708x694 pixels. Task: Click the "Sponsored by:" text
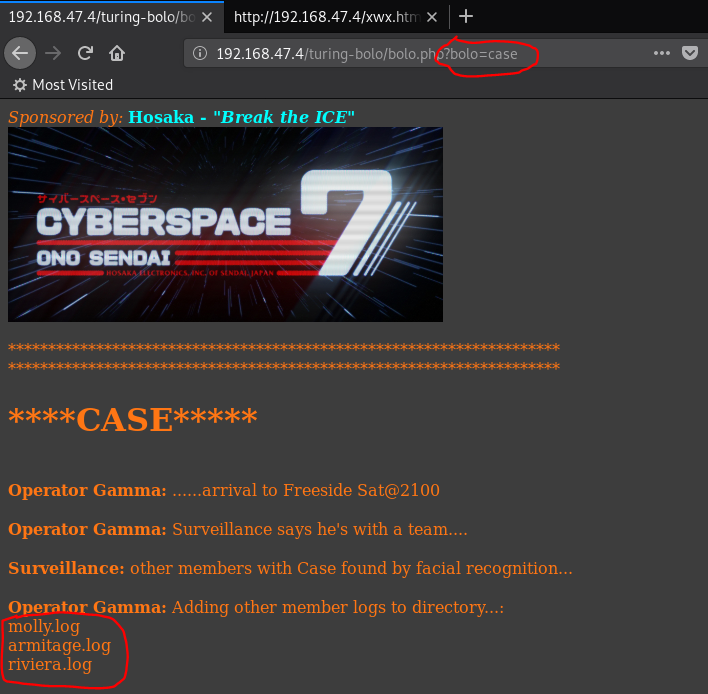point(65,117)
